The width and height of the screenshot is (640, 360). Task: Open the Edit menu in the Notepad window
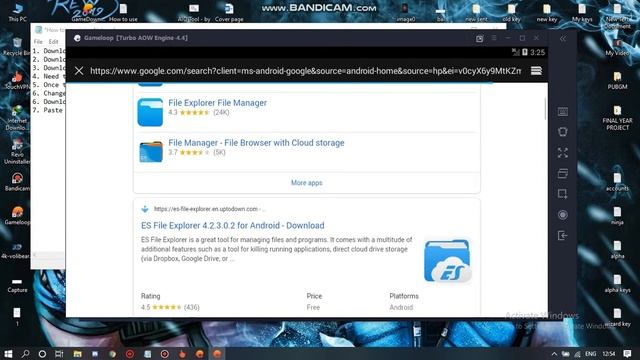pos(53,42)
